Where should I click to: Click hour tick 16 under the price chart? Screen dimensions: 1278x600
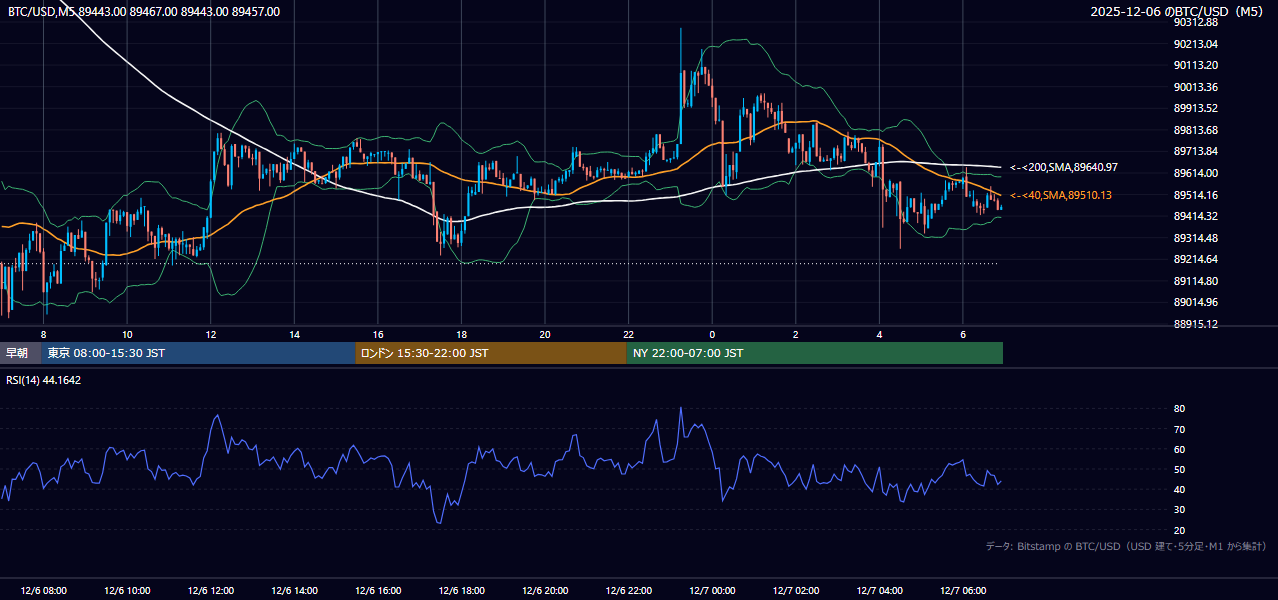[x=378, y=334]
